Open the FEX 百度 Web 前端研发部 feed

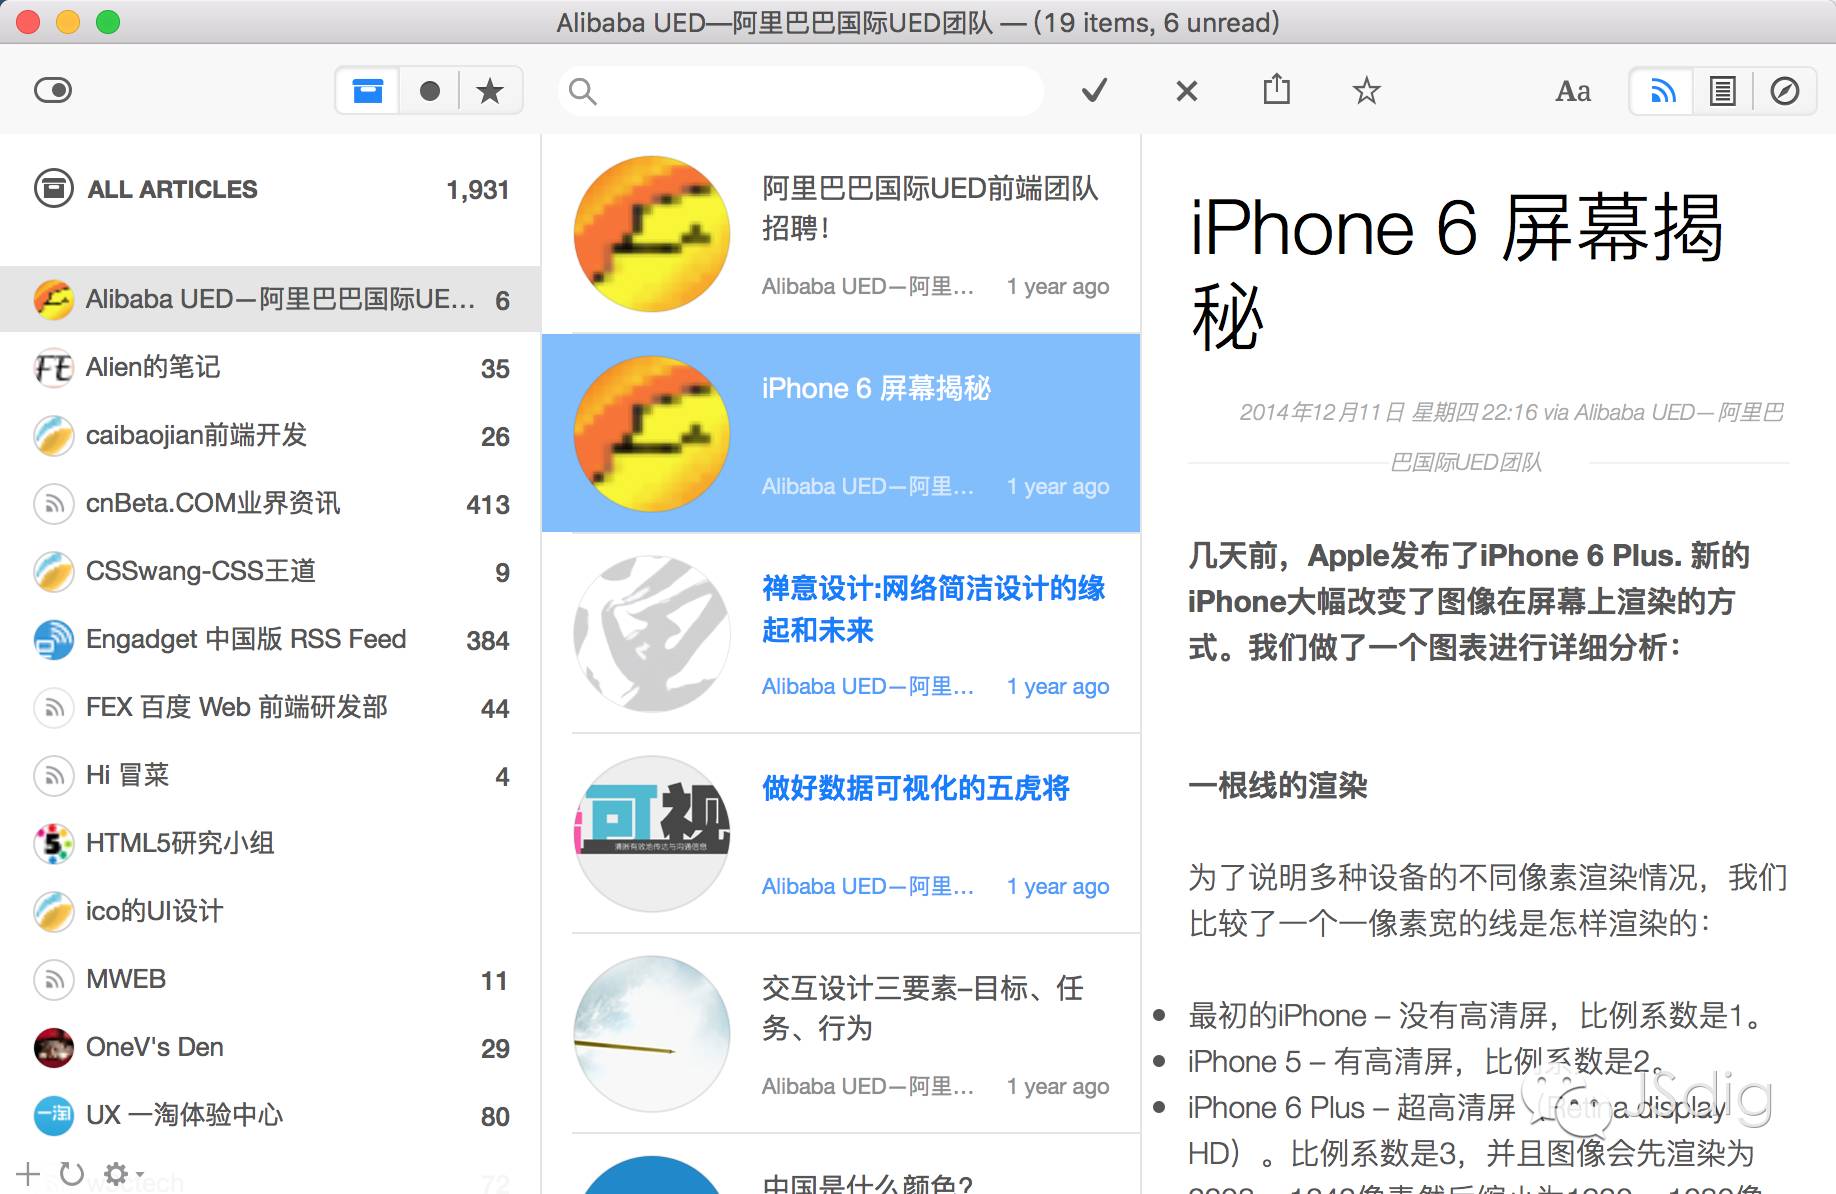coord(270,708)
